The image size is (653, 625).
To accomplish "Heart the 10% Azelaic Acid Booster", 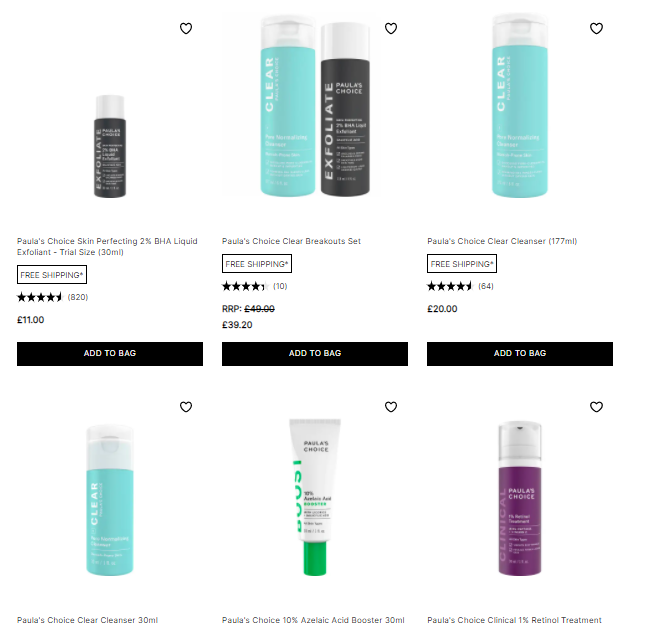I will [x=391, y=407].
